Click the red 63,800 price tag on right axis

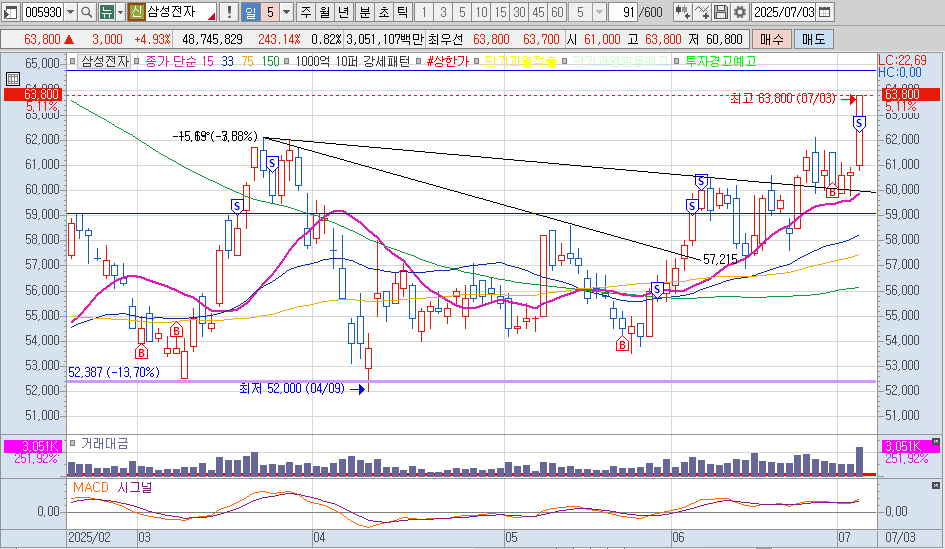click(x=911, y=94)
